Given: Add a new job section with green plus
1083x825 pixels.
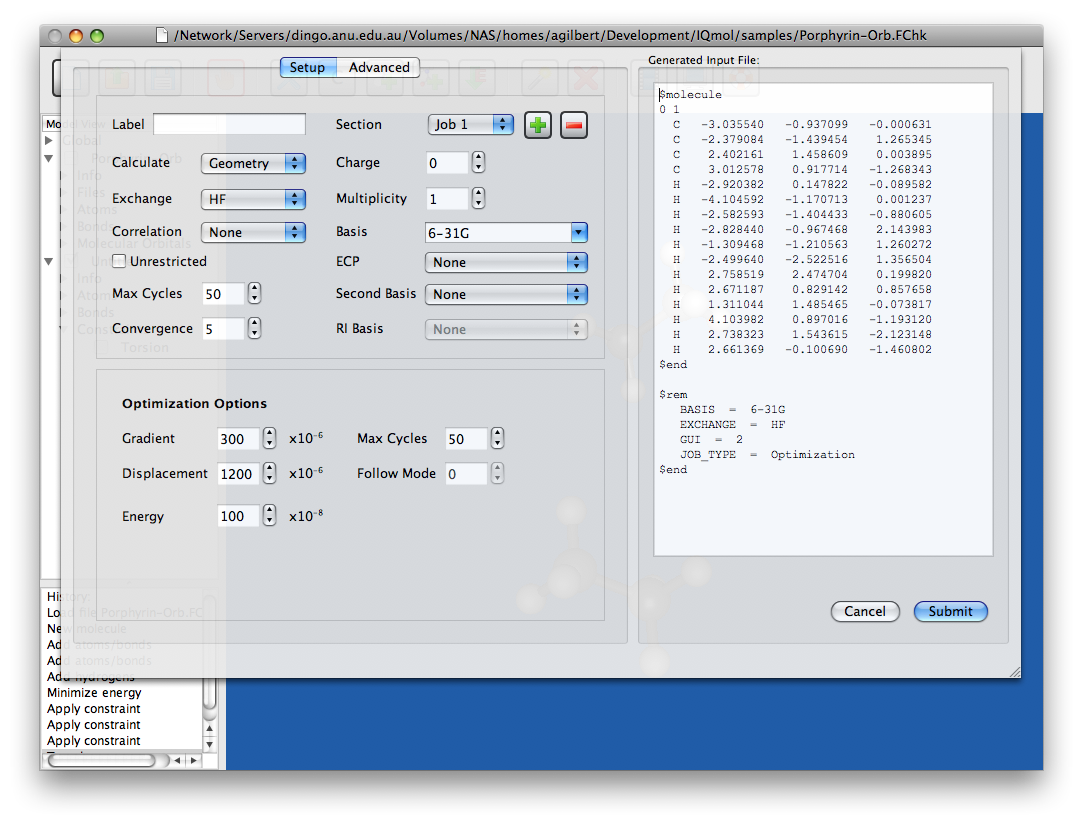Looking at the screenshot, I should pyautogui.click(x=537, y=125).
